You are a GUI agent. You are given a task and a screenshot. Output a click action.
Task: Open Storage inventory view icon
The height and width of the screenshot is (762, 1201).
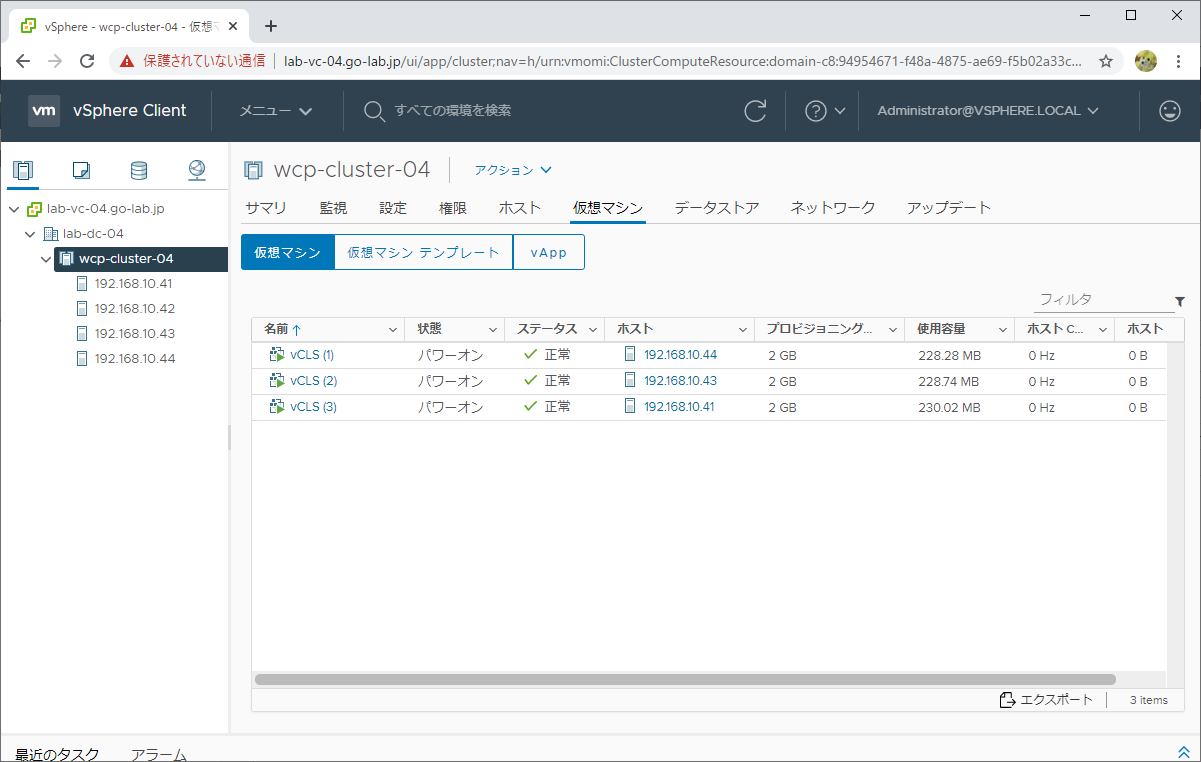tap(139, 170)
